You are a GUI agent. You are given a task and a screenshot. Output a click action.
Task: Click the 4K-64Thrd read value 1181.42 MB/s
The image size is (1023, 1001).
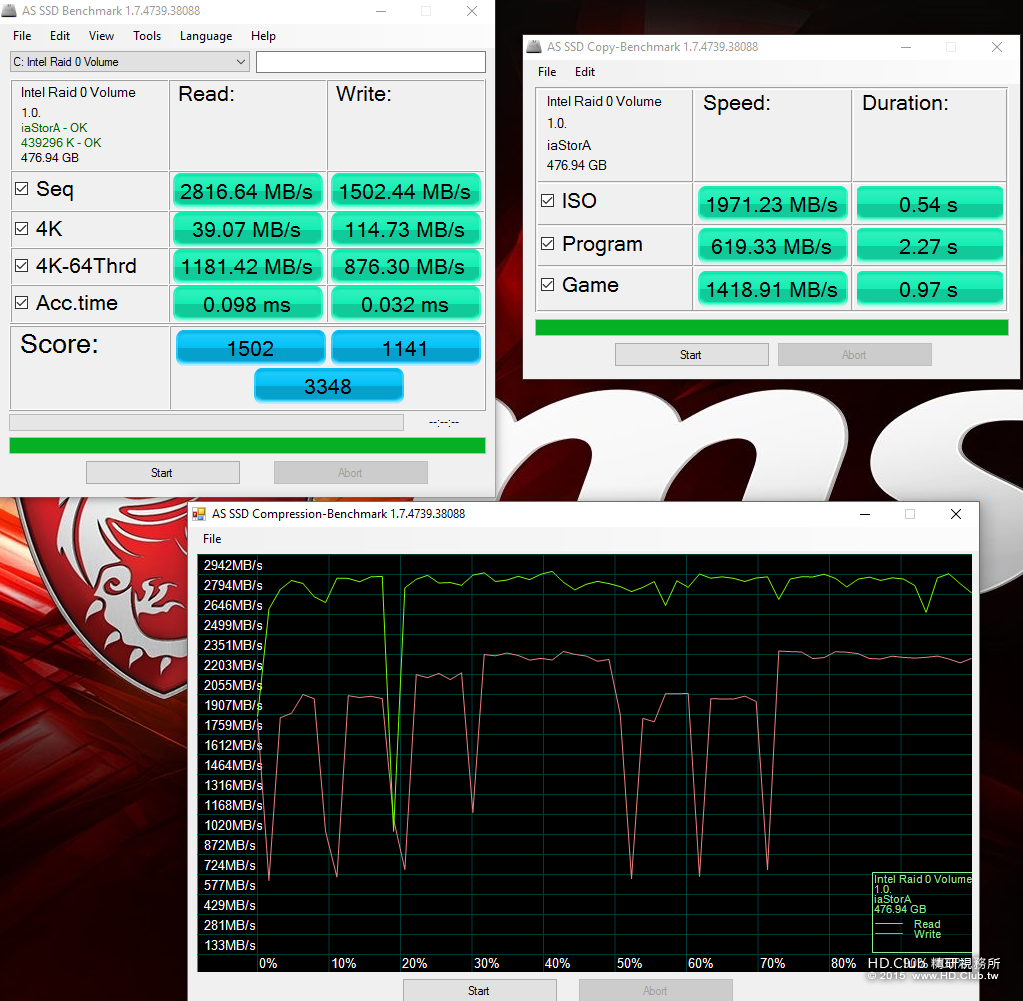pyautogui.click(x=247, y=267)
